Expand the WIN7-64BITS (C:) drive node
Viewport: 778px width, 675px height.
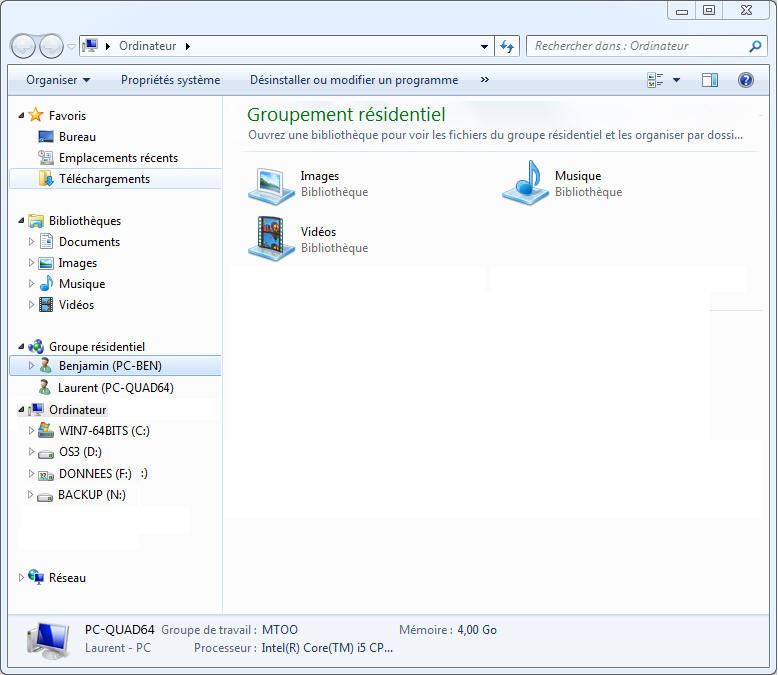32,431
